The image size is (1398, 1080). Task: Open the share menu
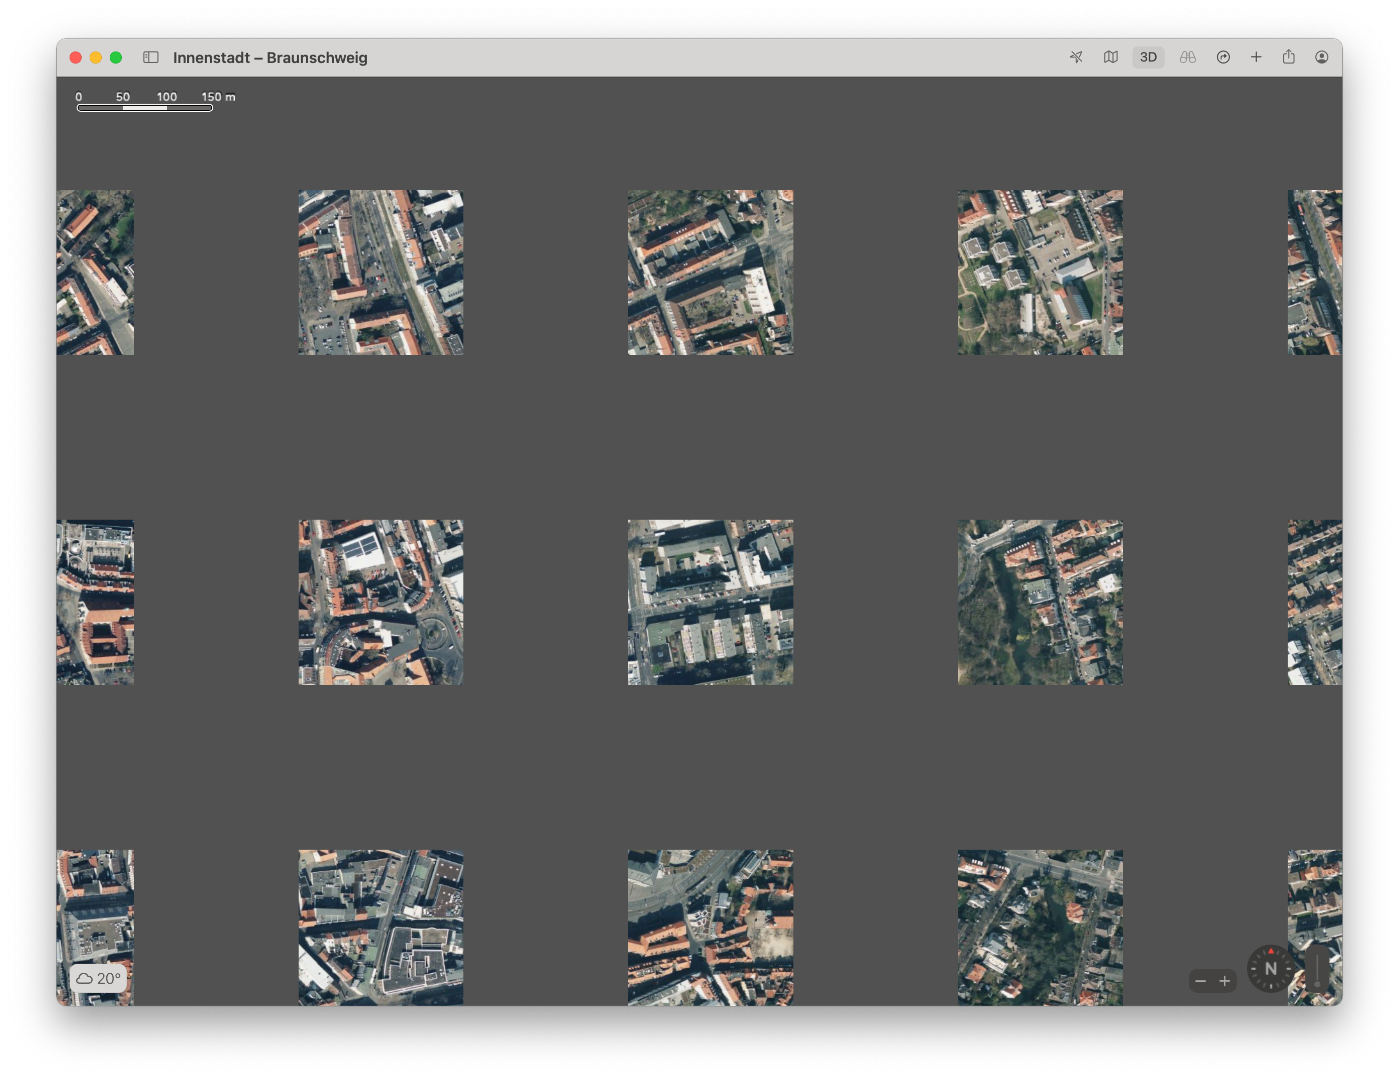(x=1289, y=57)
